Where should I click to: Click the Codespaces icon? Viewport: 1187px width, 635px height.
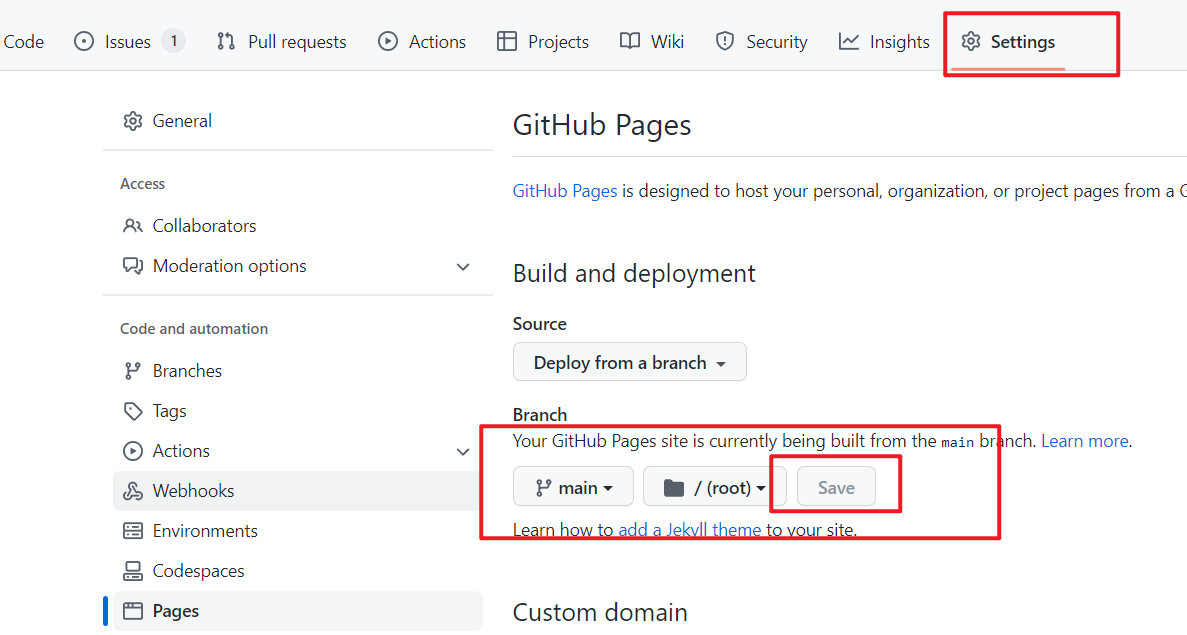coord(132,571)
